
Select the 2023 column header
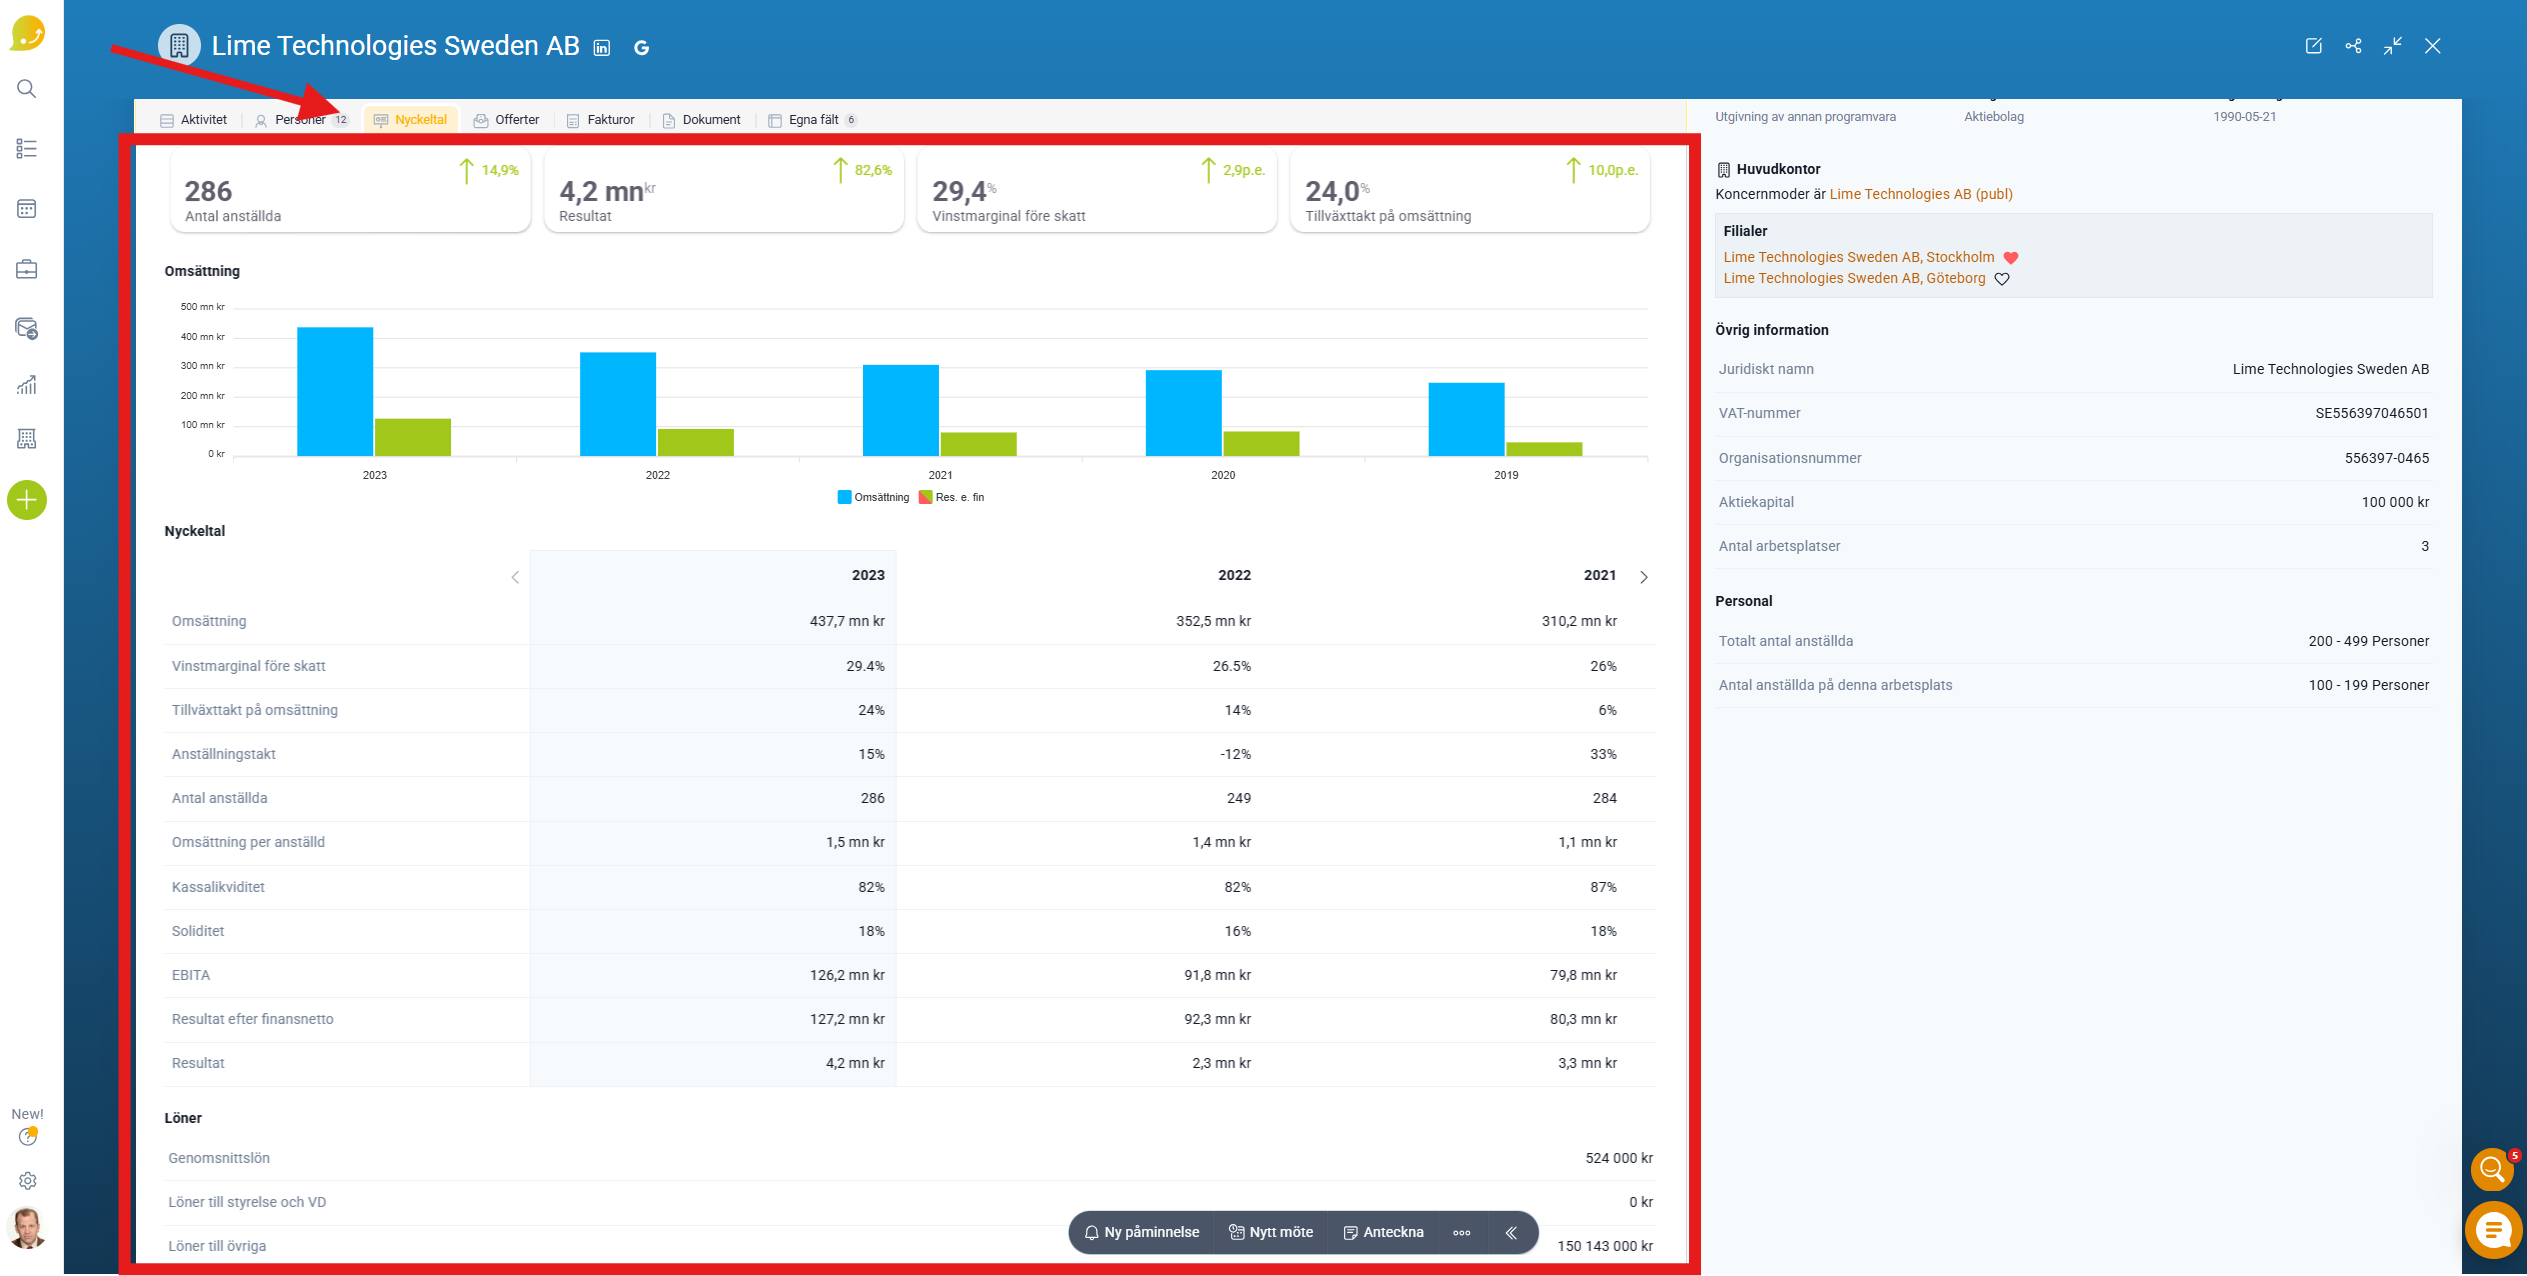point(868,575)
